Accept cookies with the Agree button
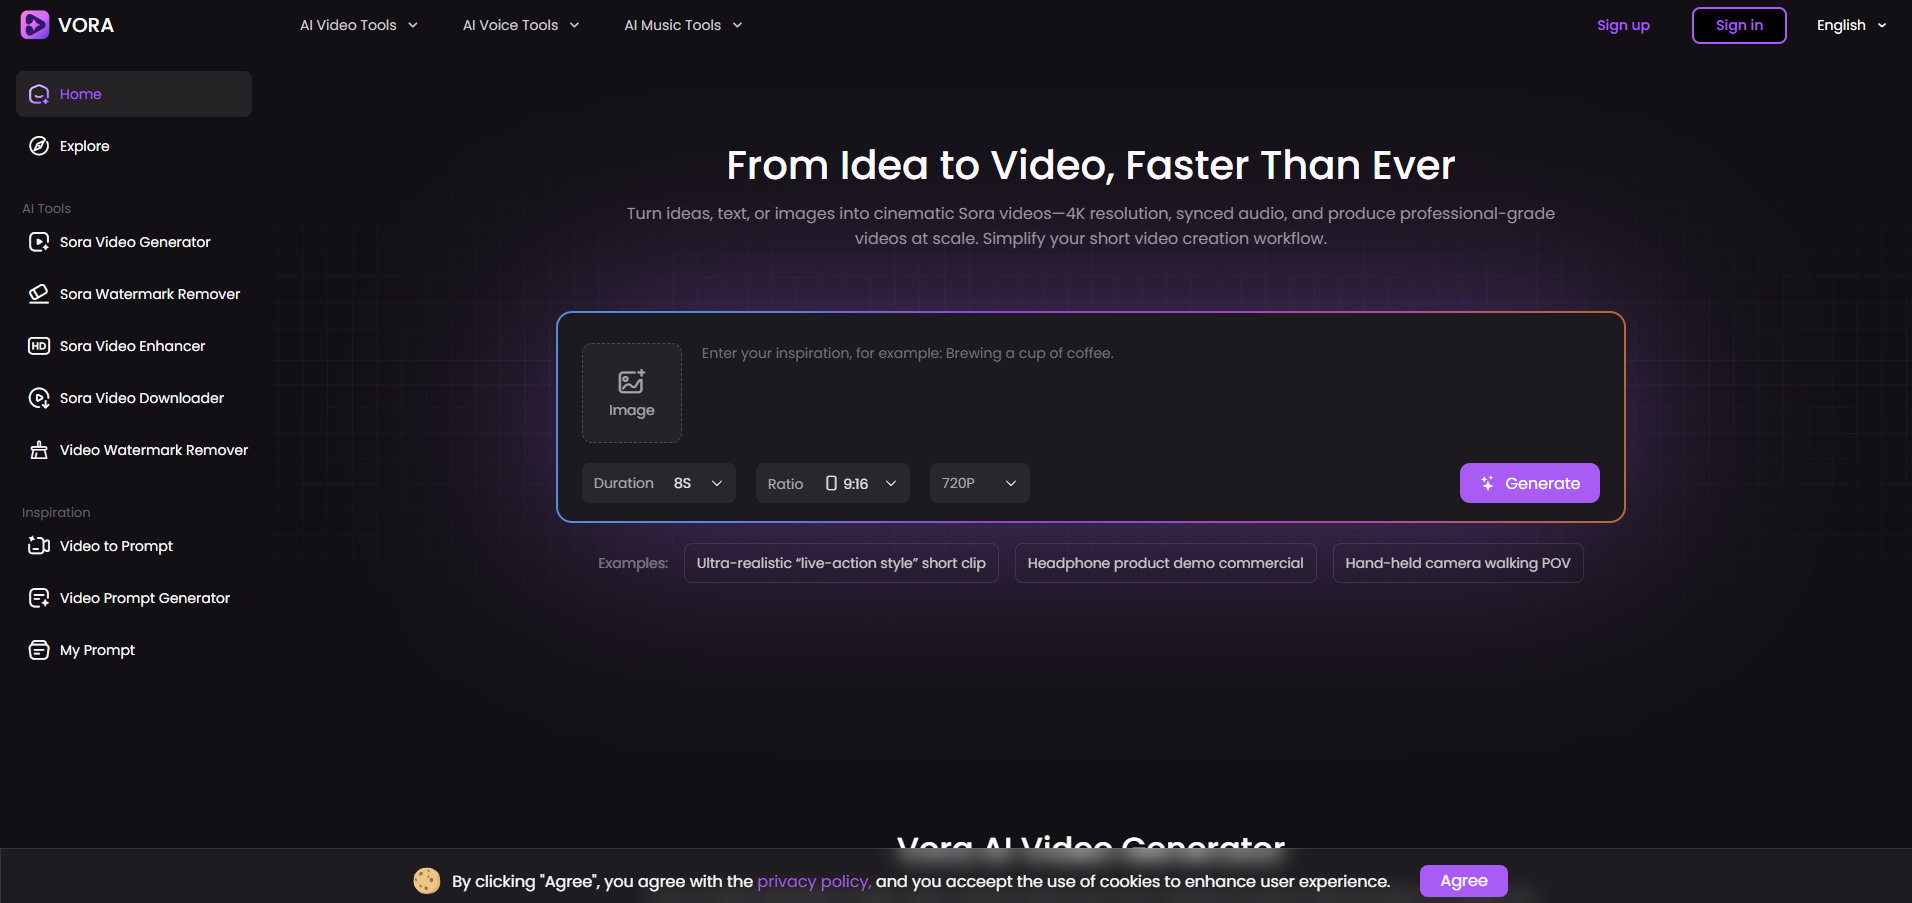The width and height of the screenshot is (1912, 903). (1463, 881)
